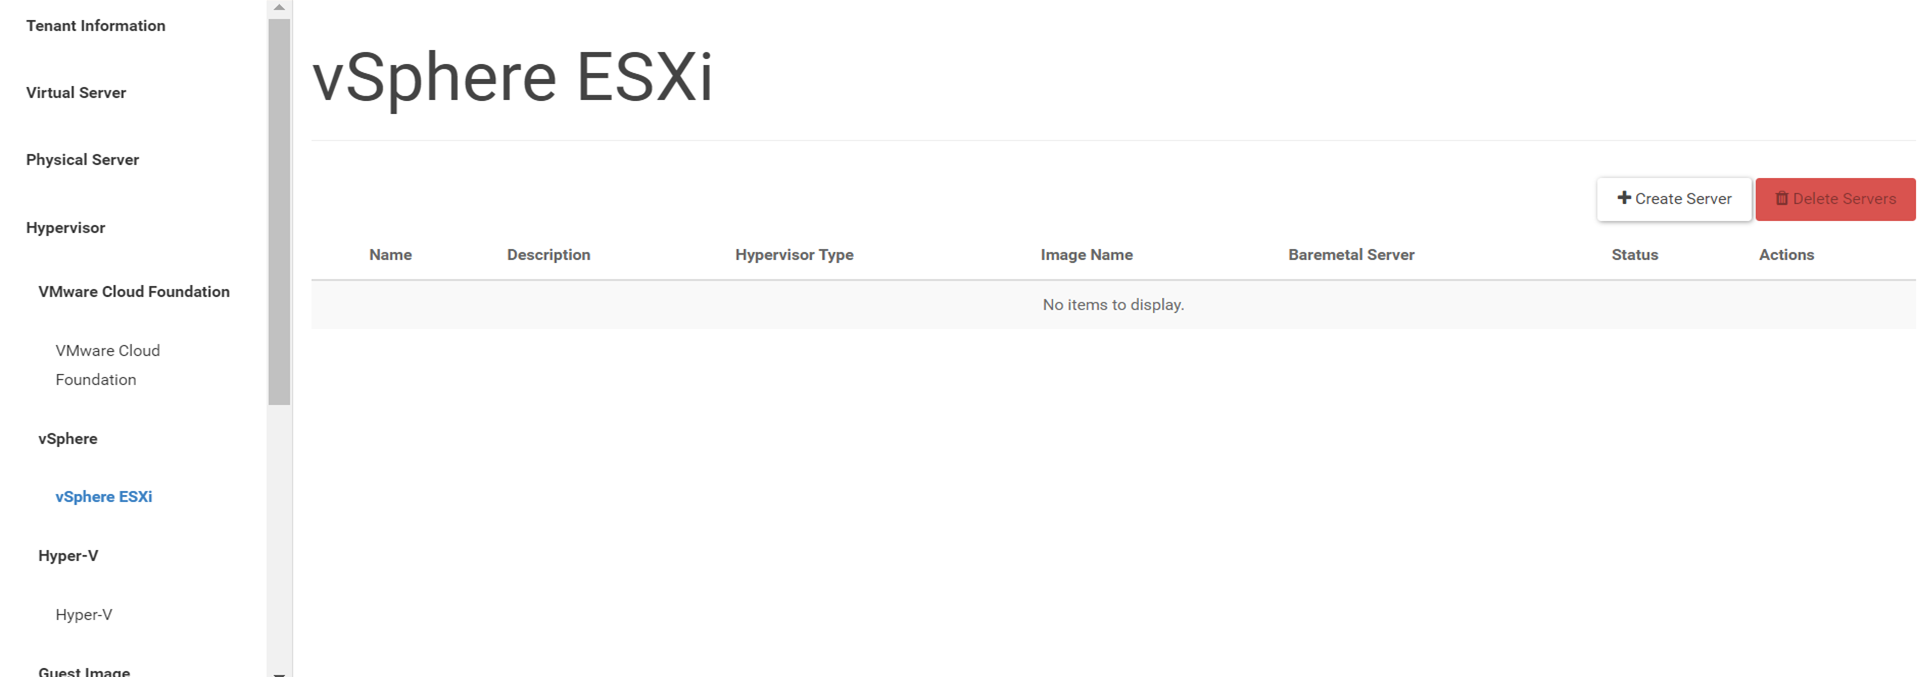Image resolution: width=1931 pixels, height=677 pixels.
Task: Click the sidebar scroll up arrow
Action: [279, 7]
